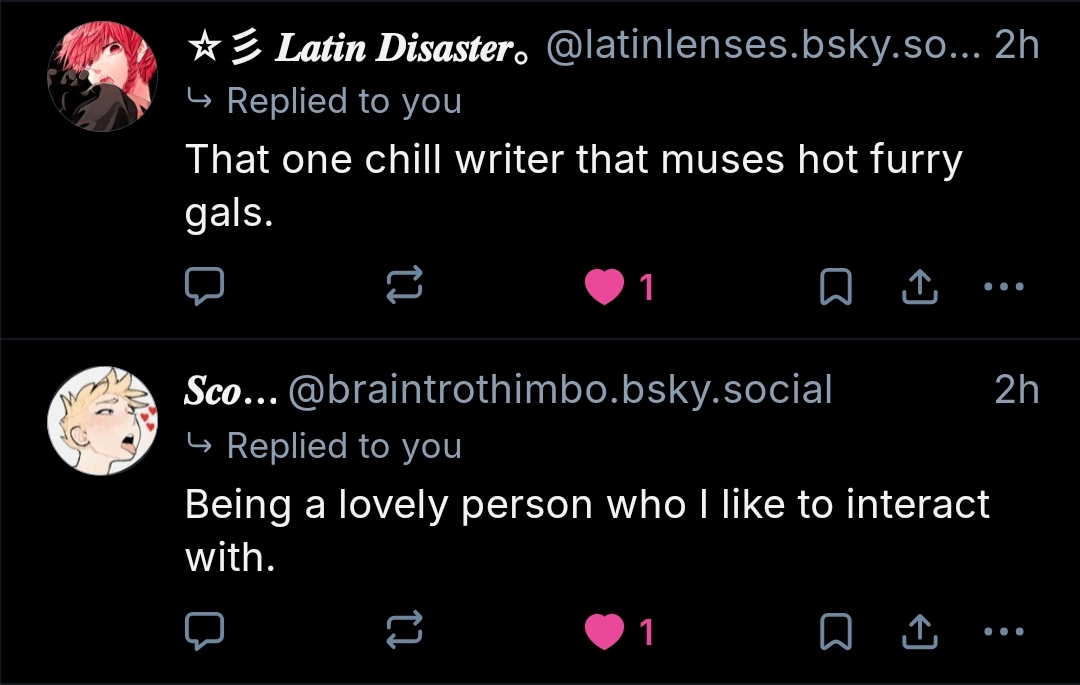This screenshot has height=685, width=1080.
Task: Open Latin Disaster's red-haired avatar
Action: [x=103, y=76]
